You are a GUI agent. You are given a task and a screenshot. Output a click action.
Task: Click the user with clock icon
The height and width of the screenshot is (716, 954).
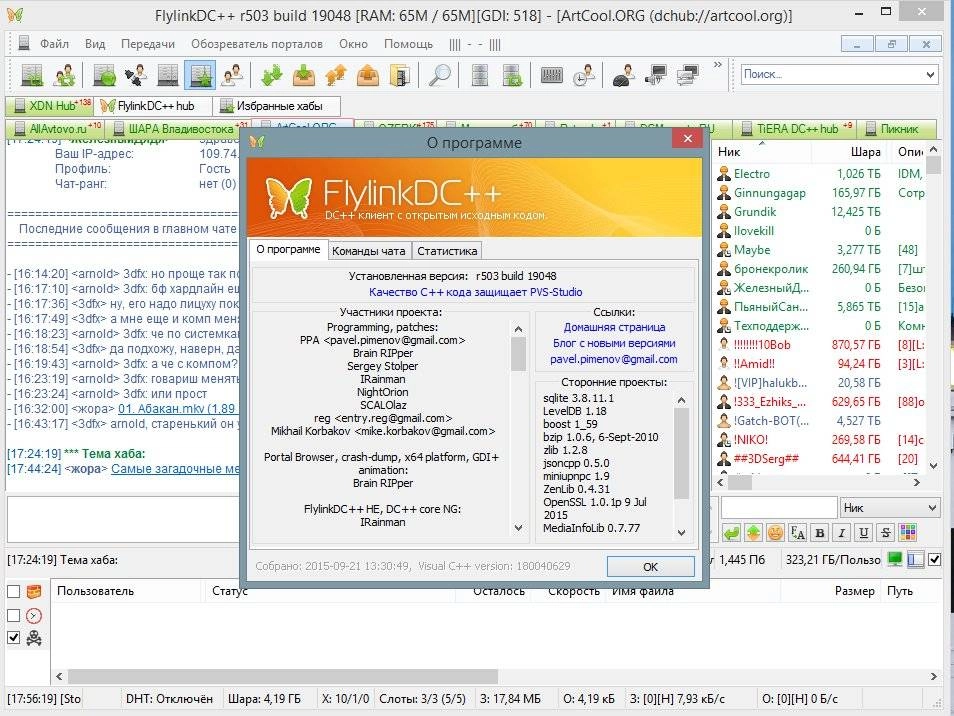(x=584, y=75)
